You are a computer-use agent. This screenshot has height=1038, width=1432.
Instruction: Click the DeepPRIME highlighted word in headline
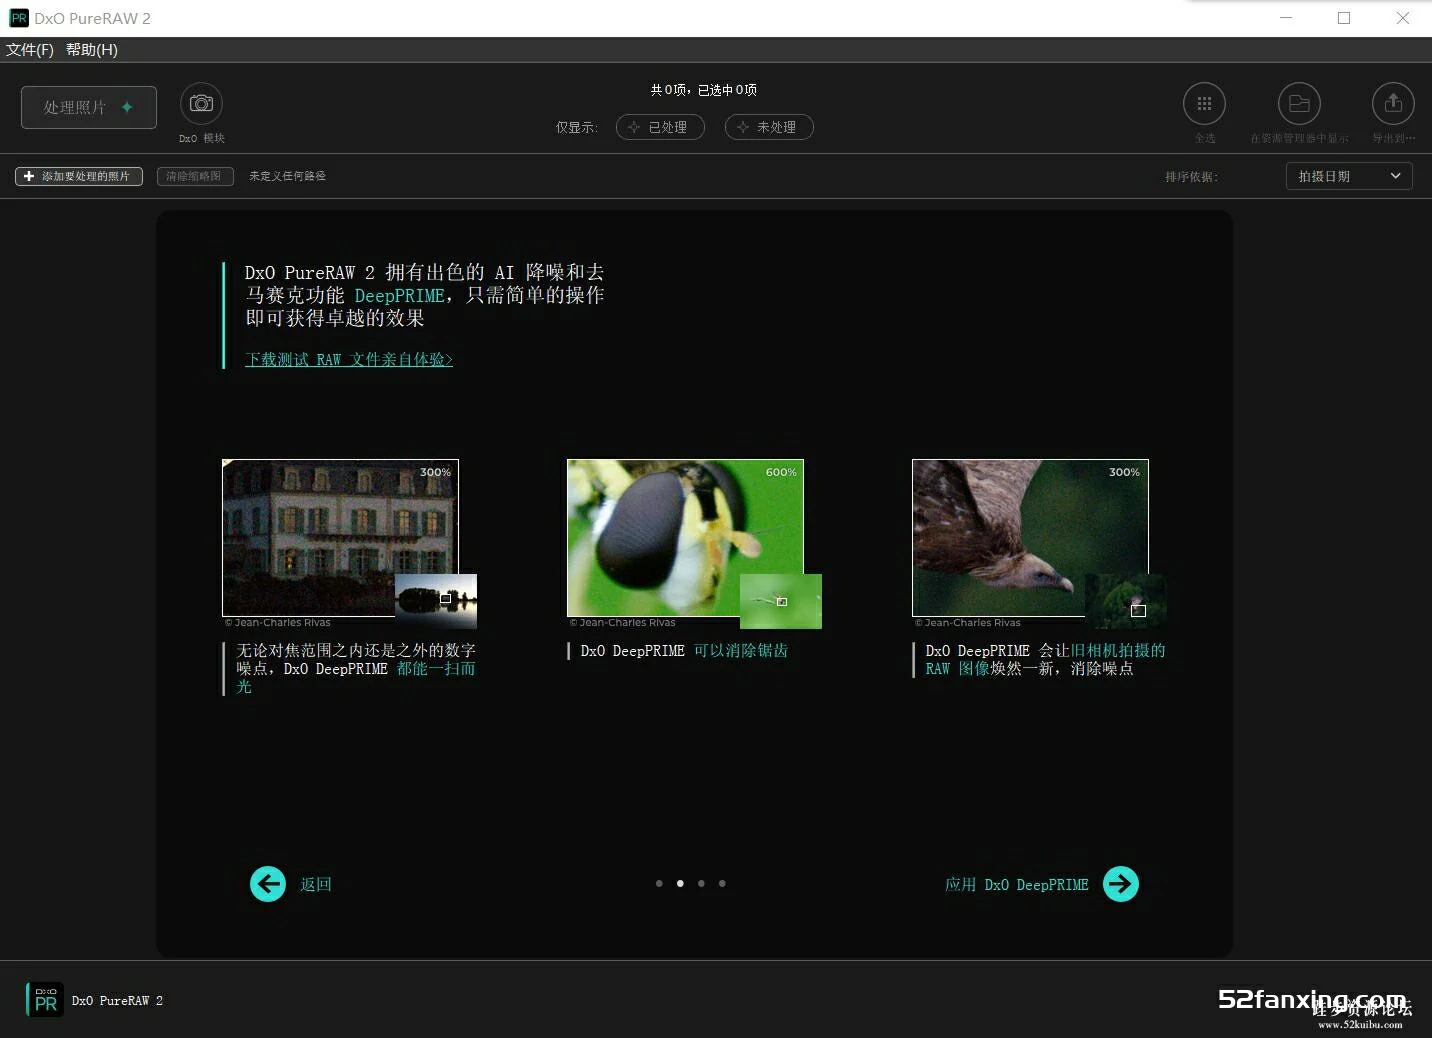pos(399,295)
